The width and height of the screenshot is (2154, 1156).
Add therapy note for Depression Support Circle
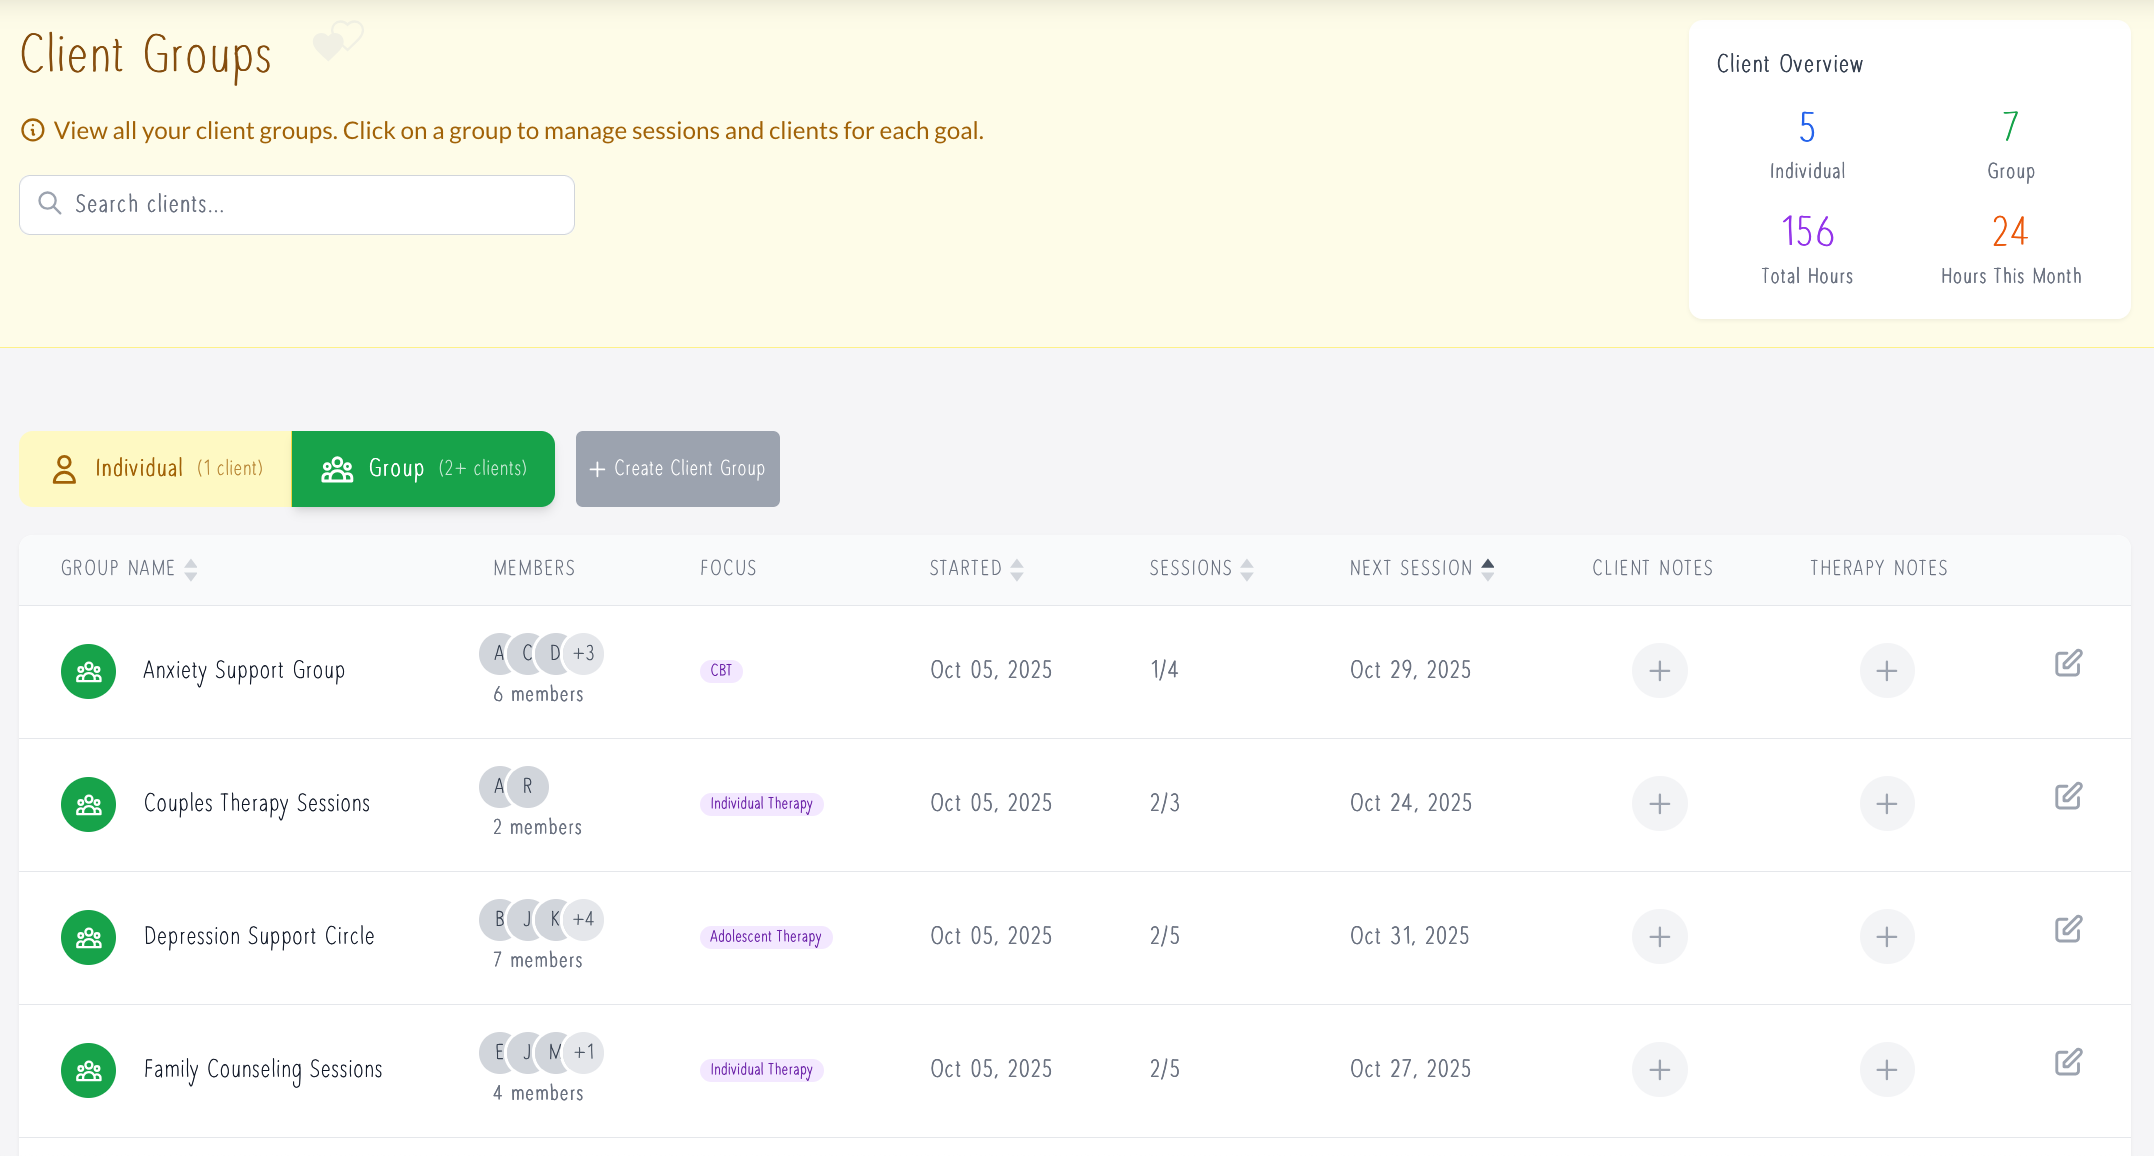(1886, 937)
